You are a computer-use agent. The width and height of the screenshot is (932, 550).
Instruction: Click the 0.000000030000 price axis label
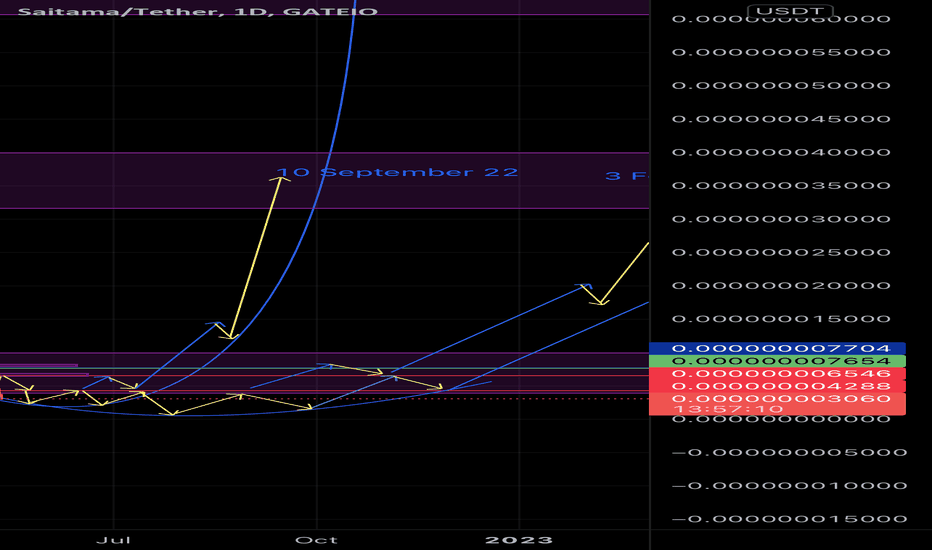tap(781, 219)
